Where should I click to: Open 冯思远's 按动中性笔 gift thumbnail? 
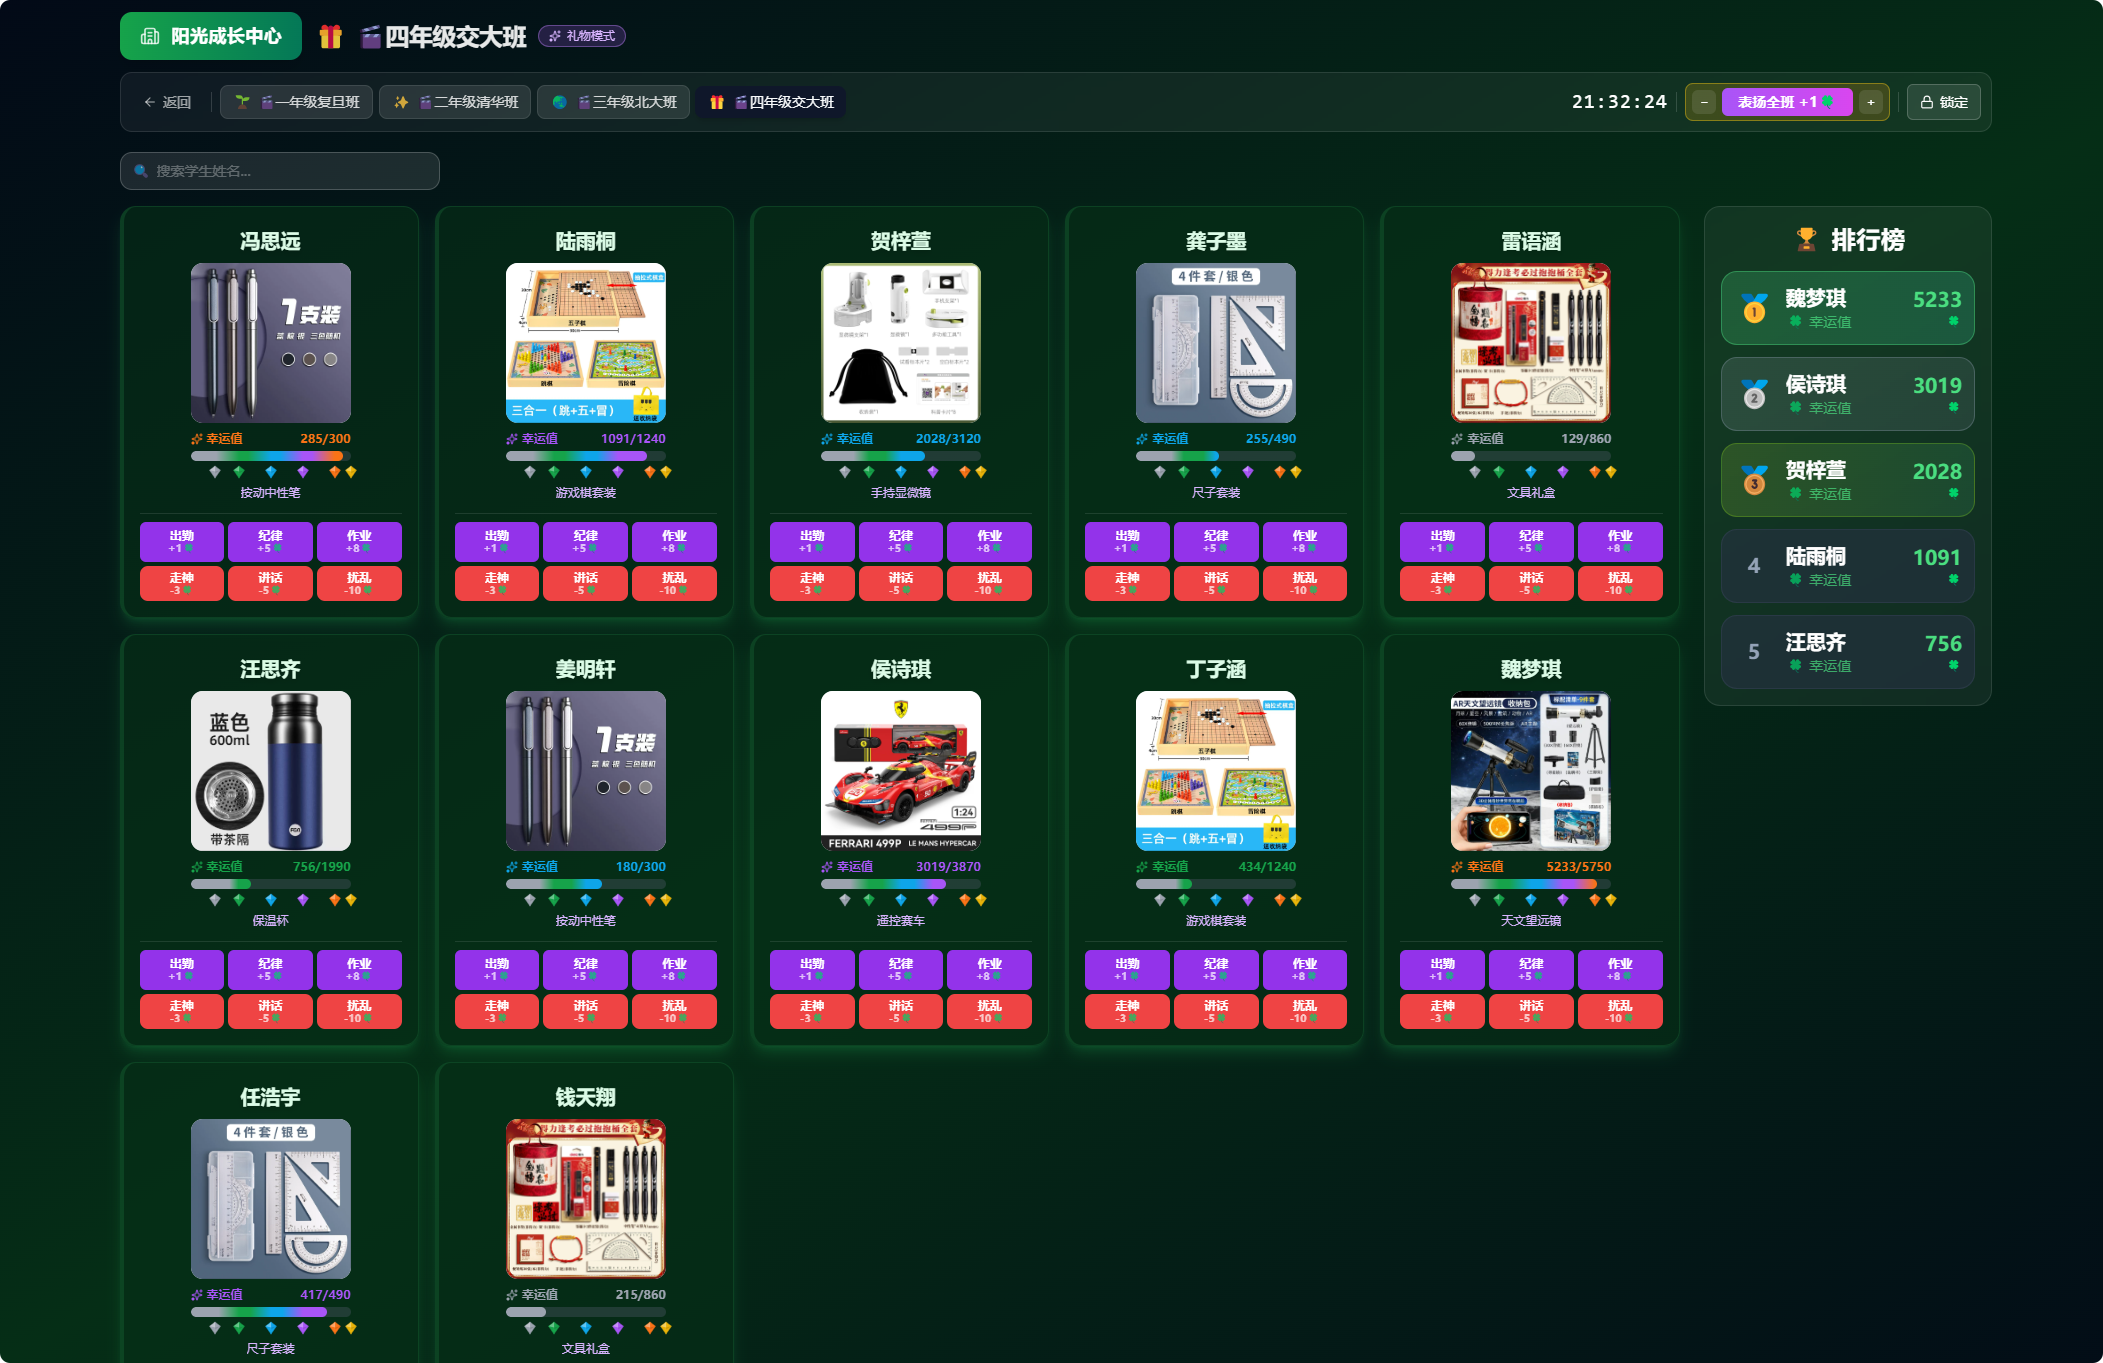click(x=271, y=343)
